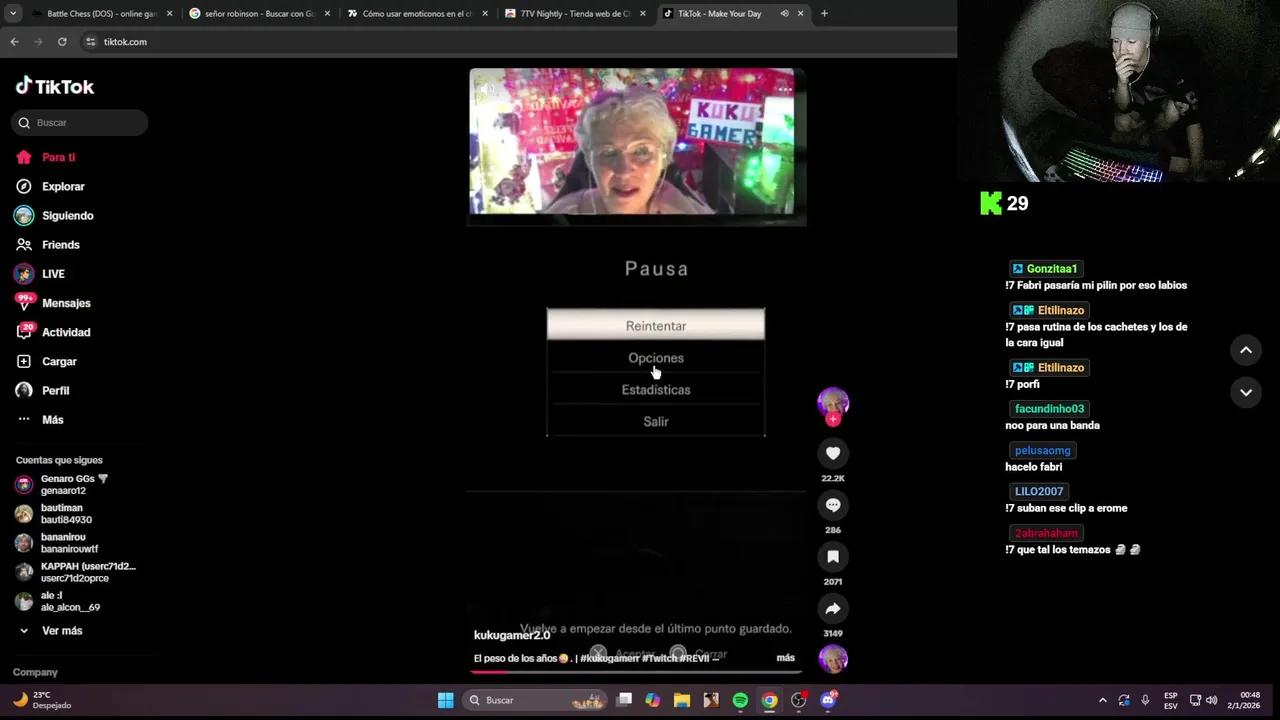
Task: Share the video via arrow icon
Action: coord(833,609)
